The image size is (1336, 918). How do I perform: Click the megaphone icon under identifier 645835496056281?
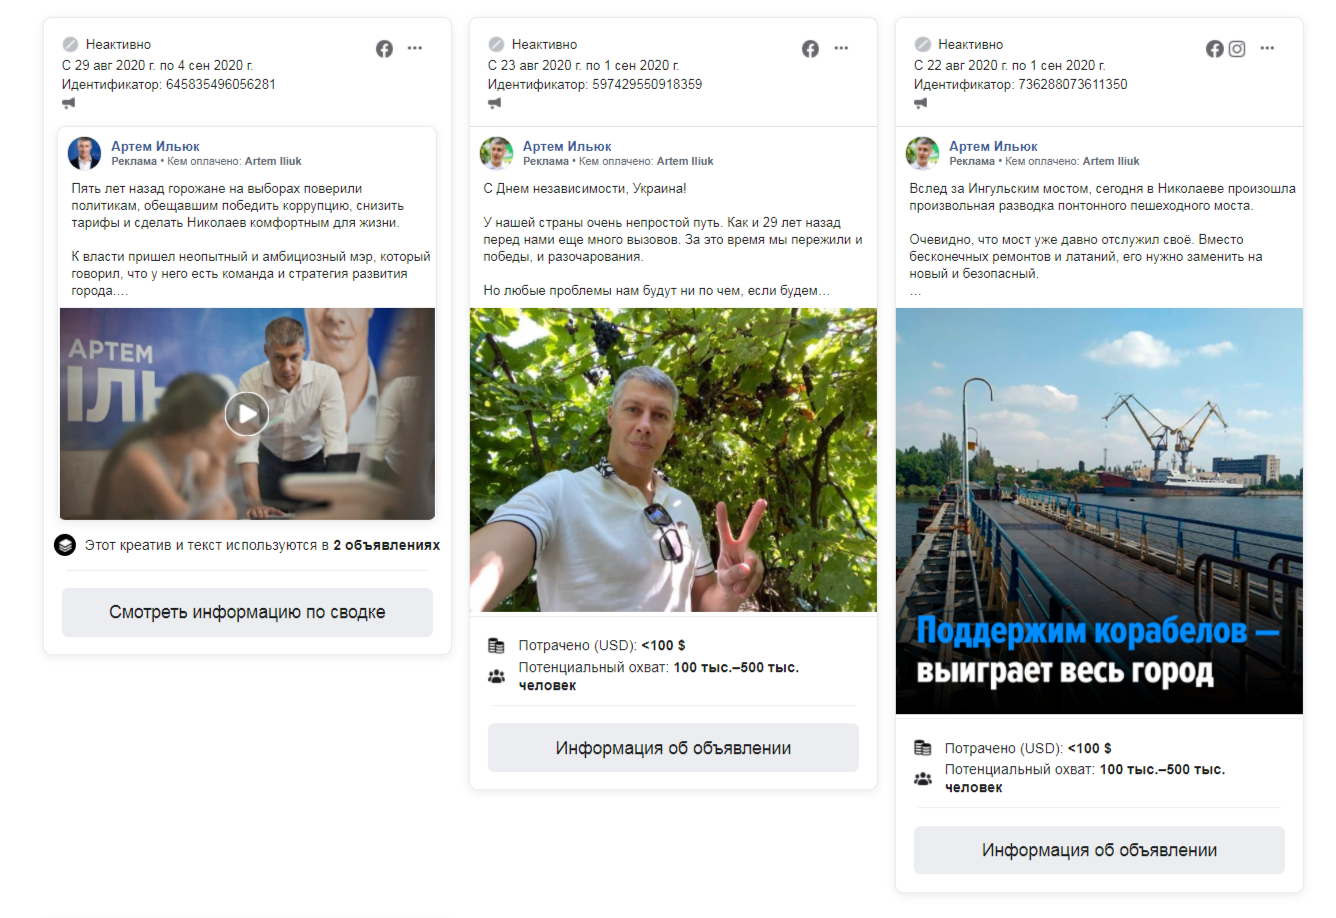[69, 103]
